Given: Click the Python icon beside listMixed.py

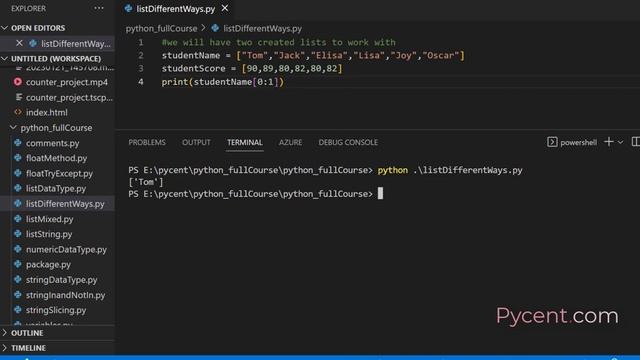Looking at the screenshot, I should (18, 219).
